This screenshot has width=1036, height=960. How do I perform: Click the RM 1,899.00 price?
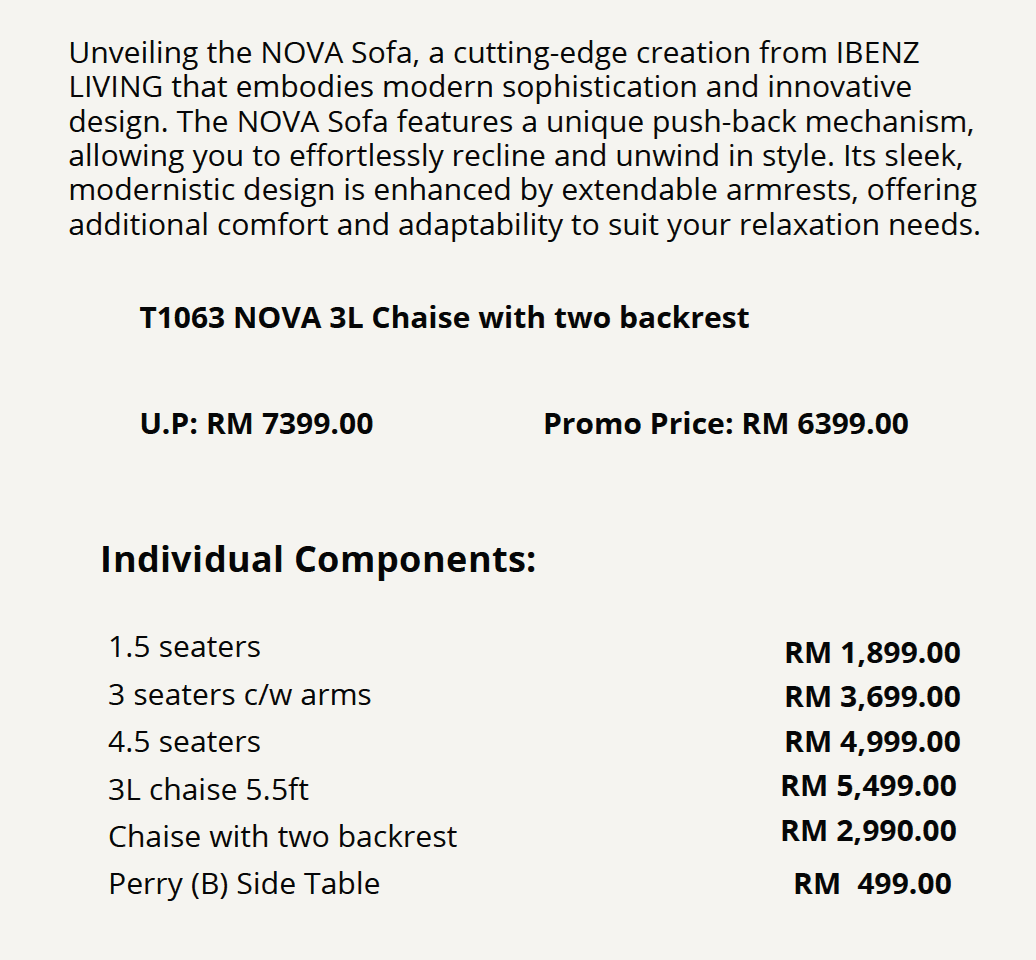click(872, 653)
